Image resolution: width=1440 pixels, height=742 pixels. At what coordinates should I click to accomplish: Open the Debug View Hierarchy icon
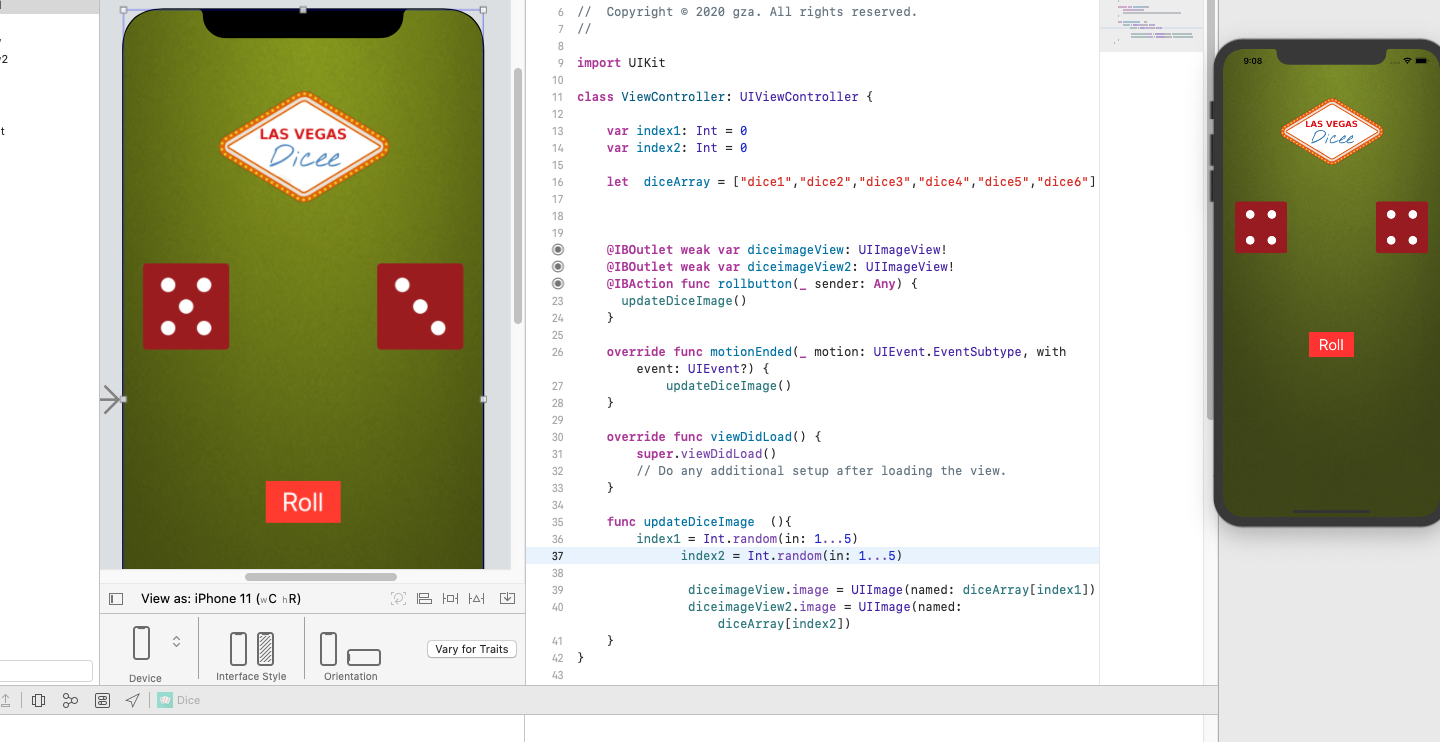pos(39,700)
